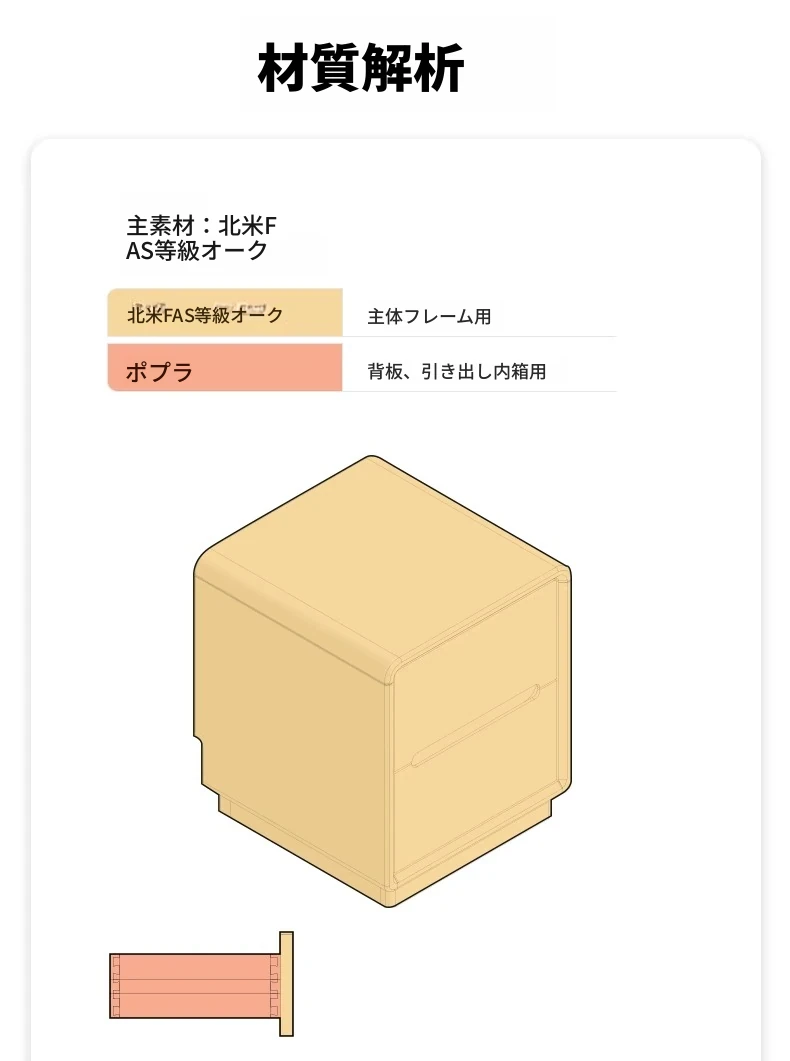Select the 主素材：北米FAS等級オーク title text

pos(201,238)
